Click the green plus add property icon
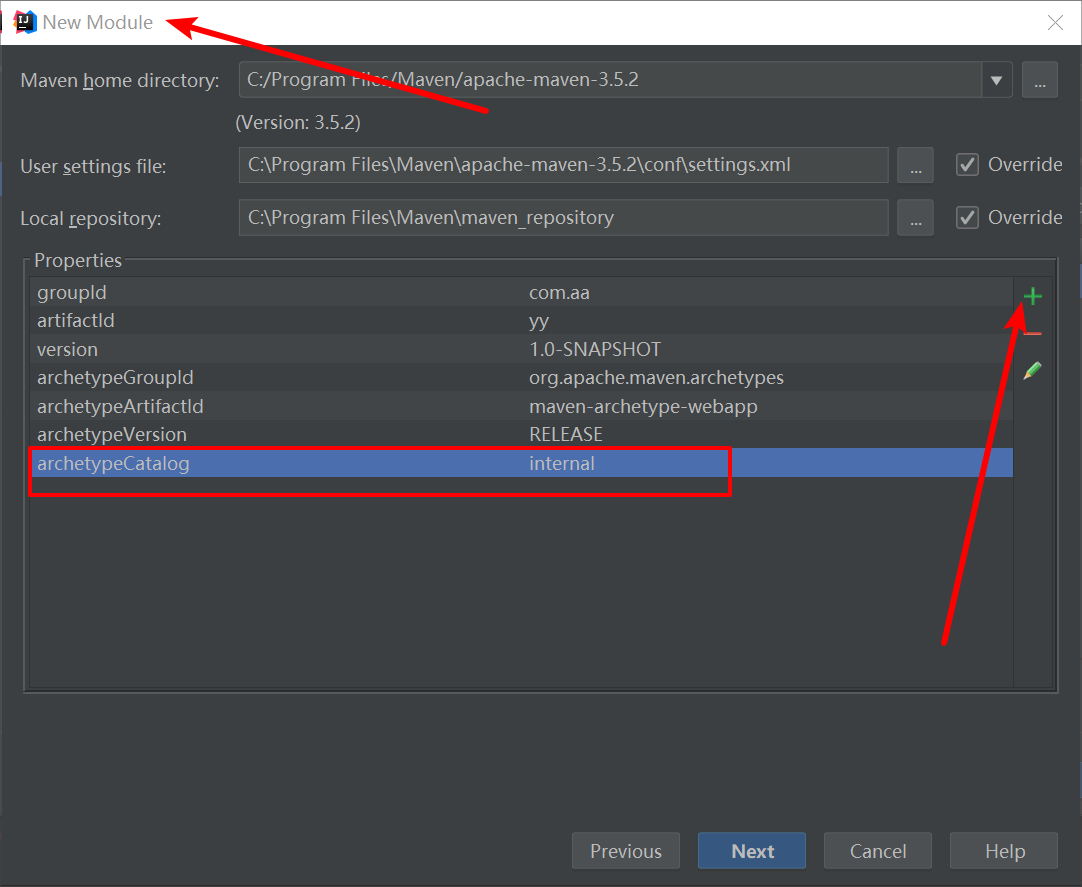Image resolution: width=1082 pixels, height=887 pixels. coord(1032,297)
